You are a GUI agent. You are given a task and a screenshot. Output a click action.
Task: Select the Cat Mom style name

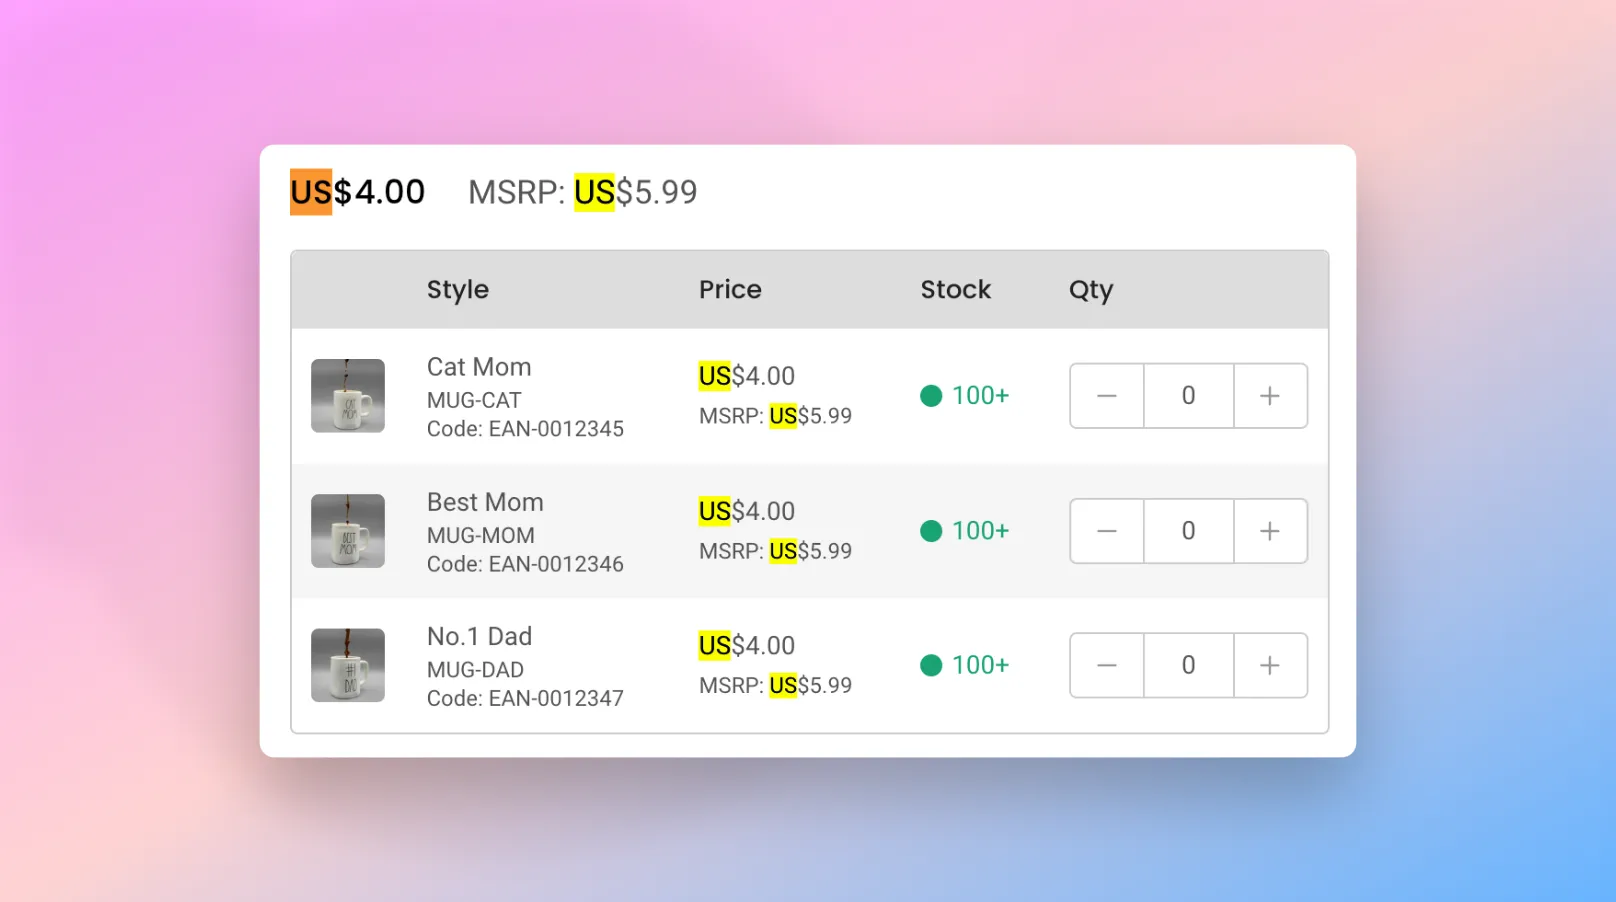479,367
